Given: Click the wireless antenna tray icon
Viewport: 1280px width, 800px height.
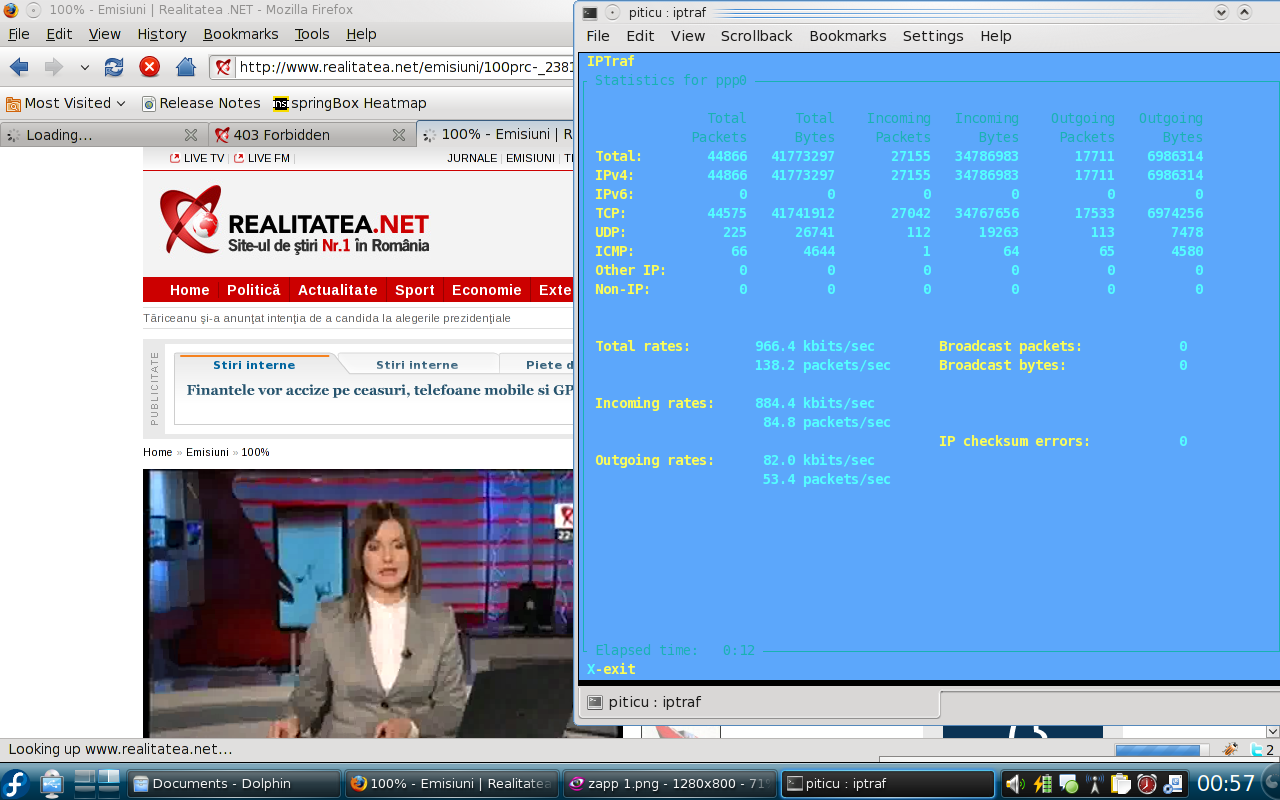Looking at the screenshot, I should click(x=1095, y=784).
